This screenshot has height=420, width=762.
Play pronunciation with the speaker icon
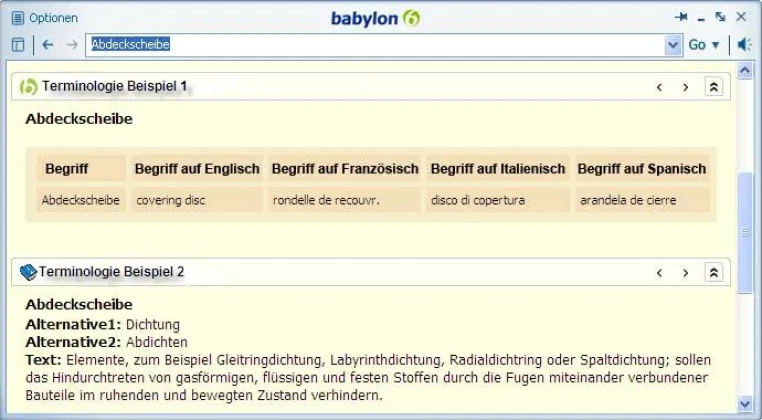pos(744,45)
